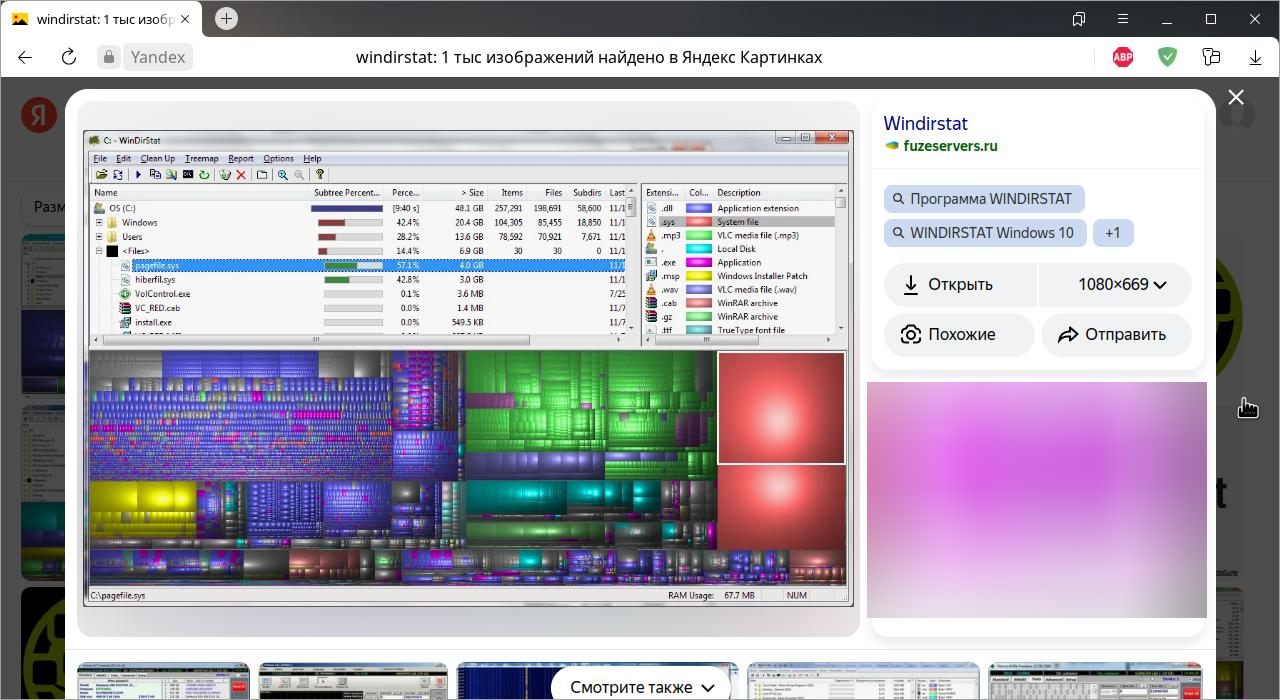
Task: Open the Windirstat title link
Action: point(925,123)
